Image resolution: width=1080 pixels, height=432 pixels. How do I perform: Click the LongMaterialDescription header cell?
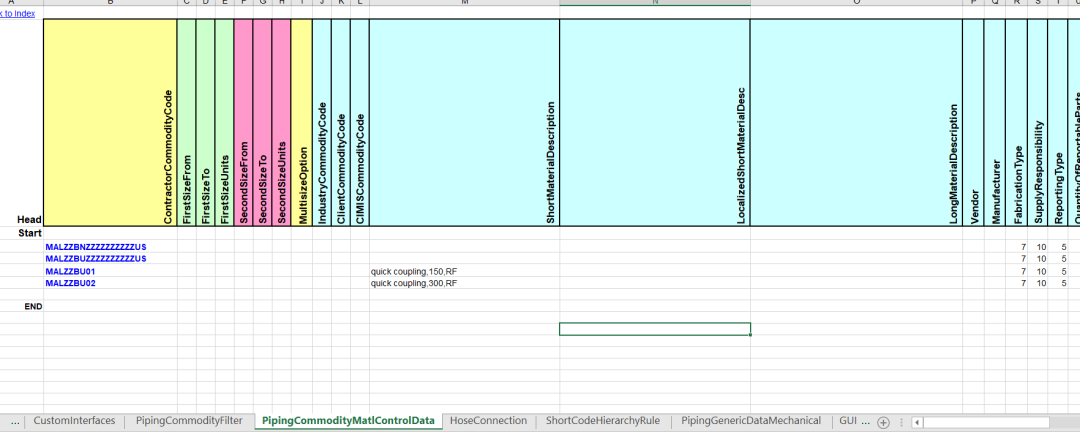pos(856,122)
